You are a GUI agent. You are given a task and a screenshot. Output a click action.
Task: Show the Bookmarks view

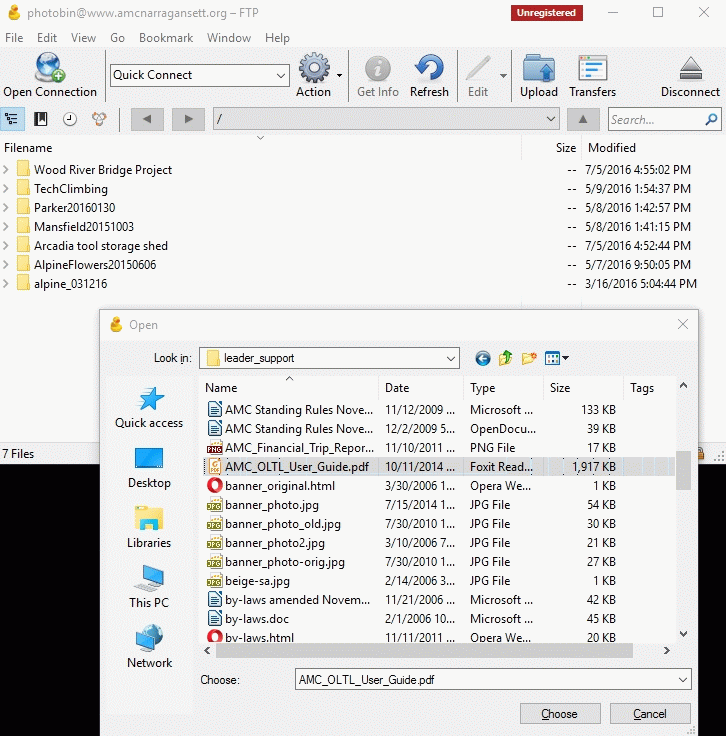pos(41,119)
